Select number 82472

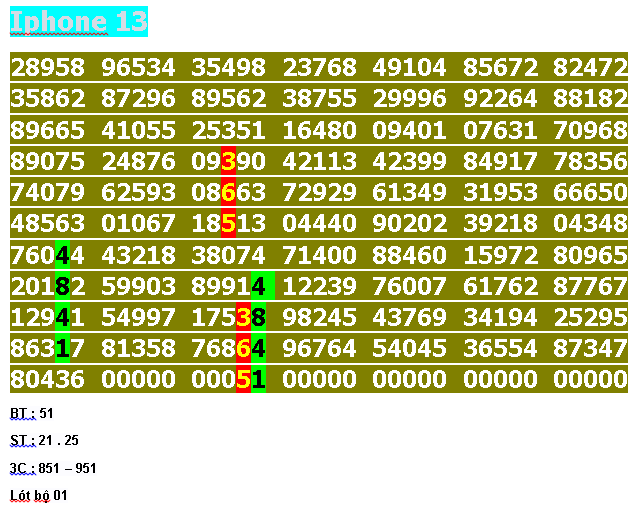coord(590,67)
